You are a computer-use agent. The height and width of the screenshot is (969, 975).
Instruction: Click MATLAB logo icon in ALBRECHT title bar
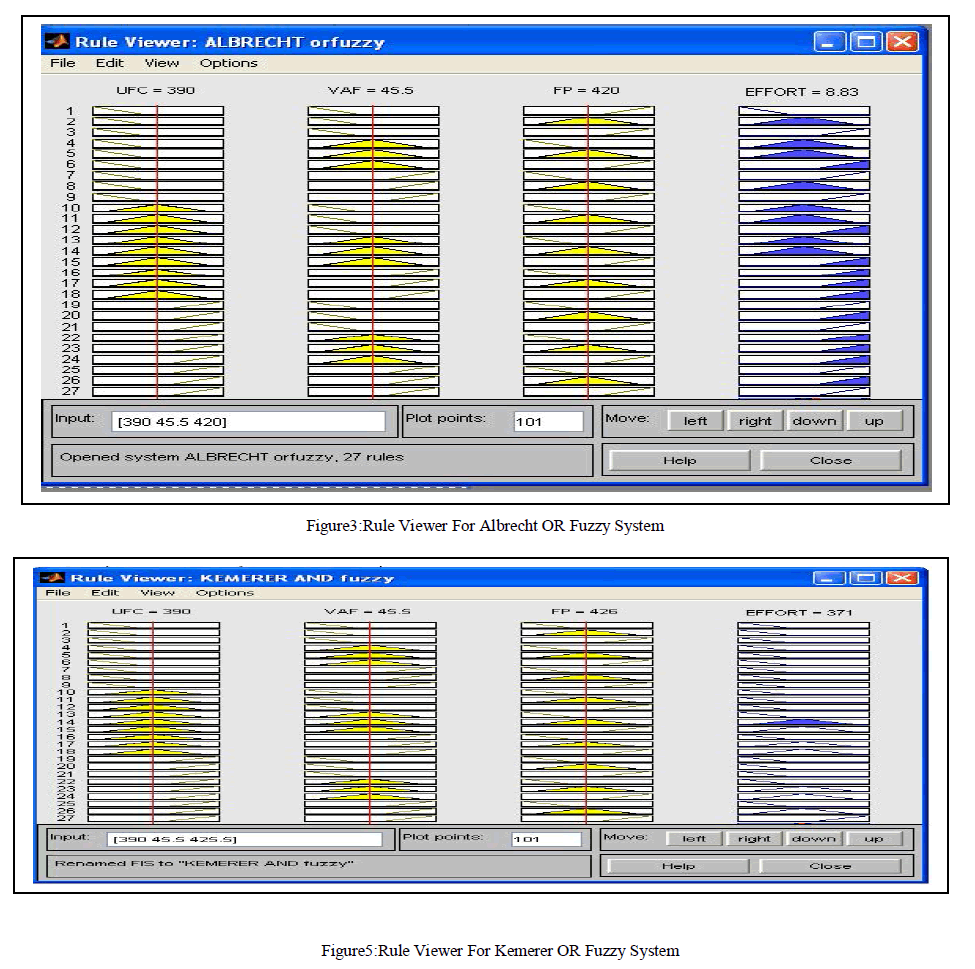(x=60, y=42)
